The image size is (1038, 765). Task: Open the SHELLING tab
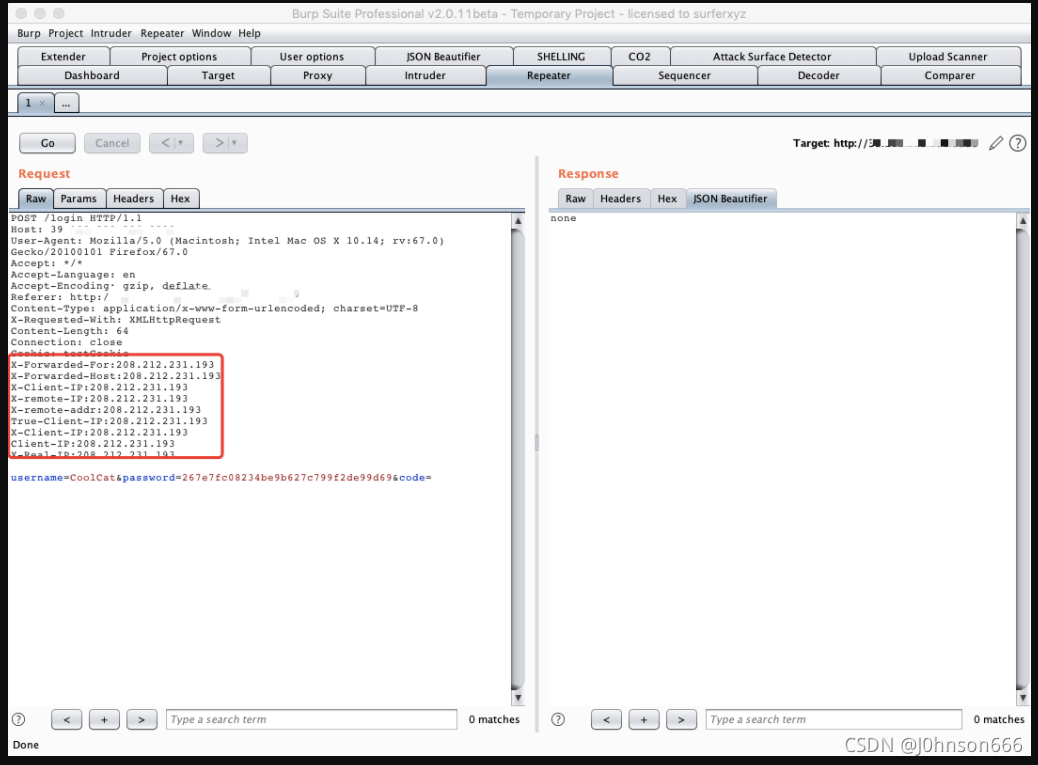click(561, 56)
